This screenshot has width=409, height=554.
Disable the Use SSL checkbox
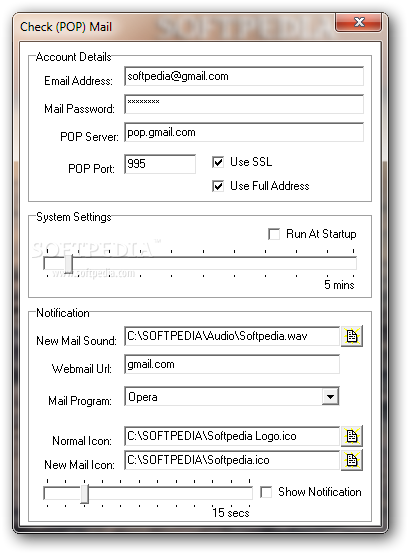click(218, 162)
